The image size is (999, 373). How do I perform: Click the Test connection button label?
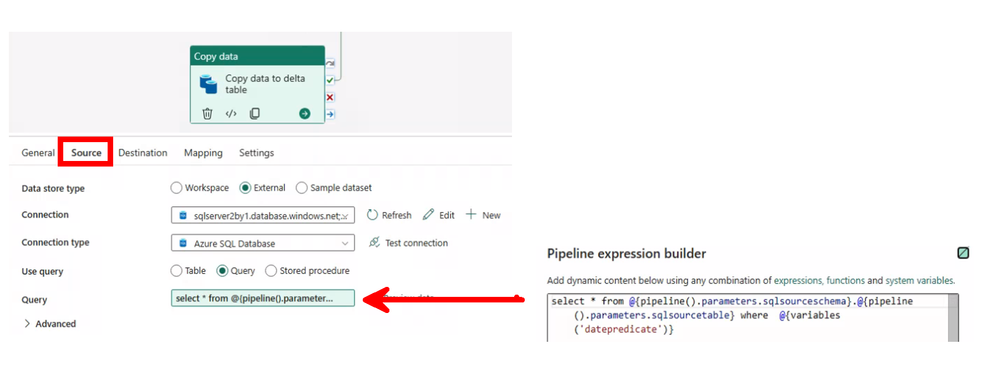pos(417,243)
